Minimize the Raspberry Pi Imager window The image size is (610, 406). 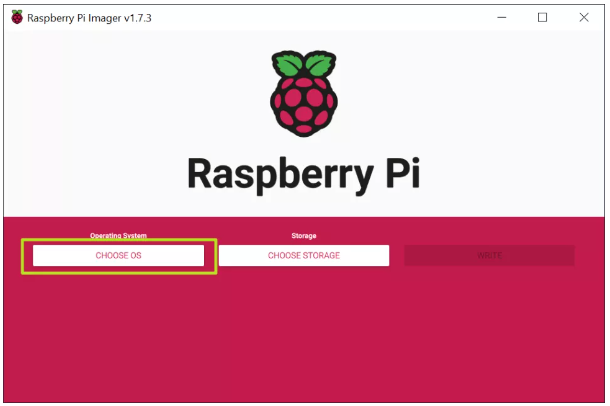(502, 18)
